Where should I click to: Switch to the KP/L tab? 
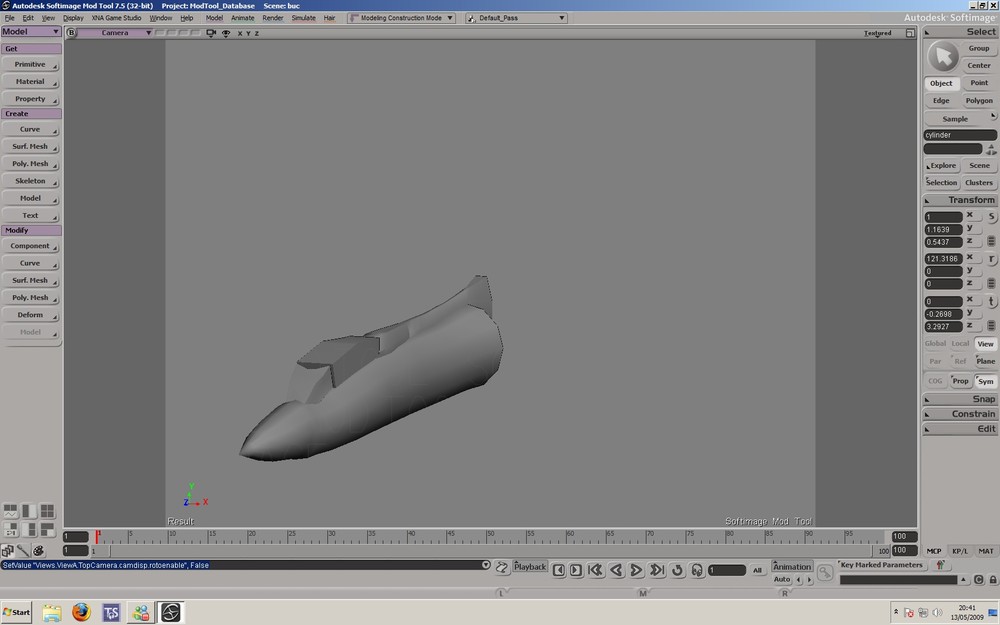click(x=960, y=551)
